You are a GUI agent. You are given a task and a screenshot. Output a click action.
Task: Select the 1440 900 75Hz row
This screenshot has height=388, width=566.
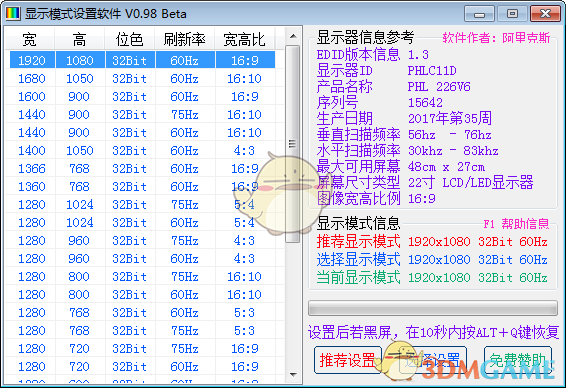tap(142, 114)
